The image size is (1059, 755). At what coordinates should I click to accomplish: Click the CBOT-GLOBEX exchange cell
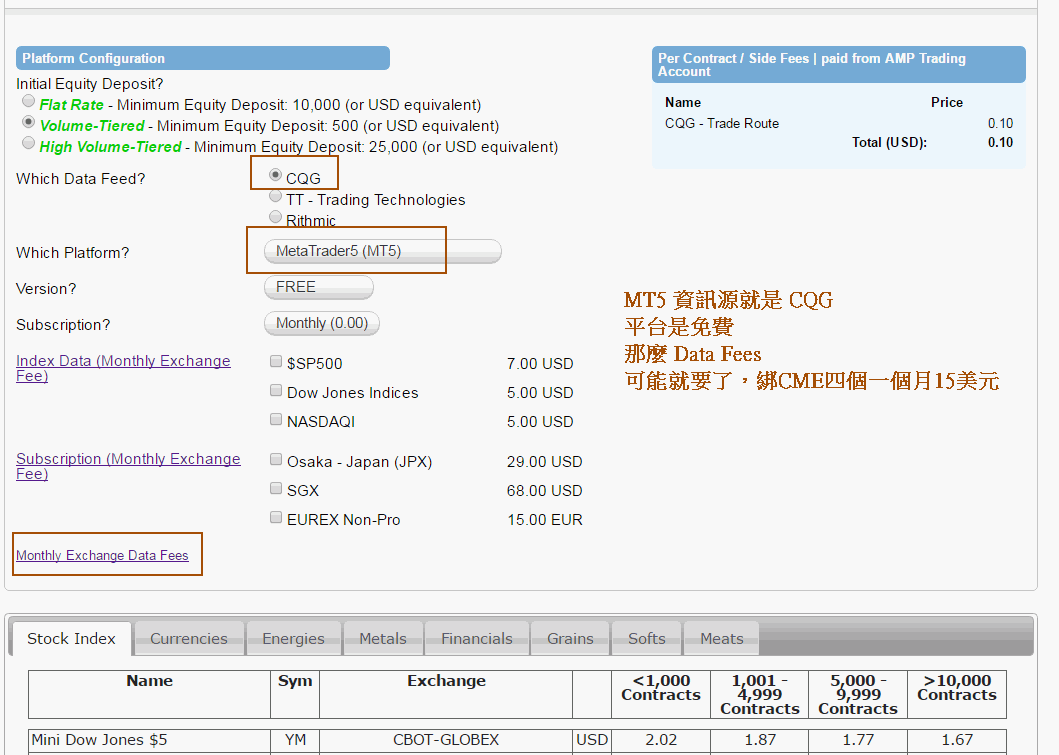click(446, 740)
